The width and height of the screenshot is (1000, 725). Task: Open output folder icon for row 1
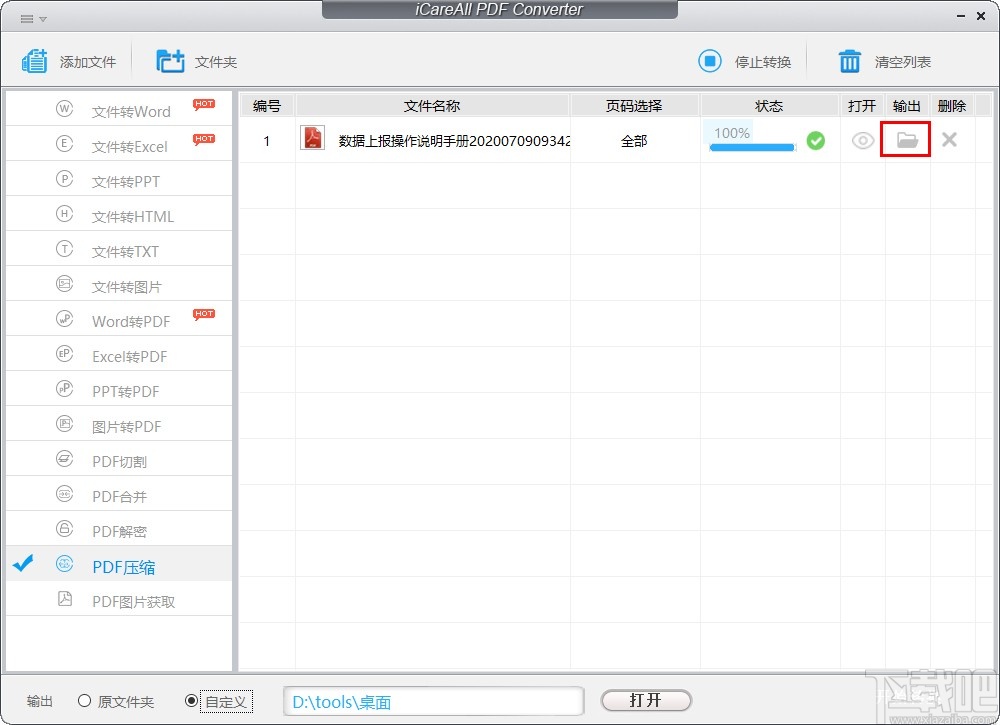[907, 140]
